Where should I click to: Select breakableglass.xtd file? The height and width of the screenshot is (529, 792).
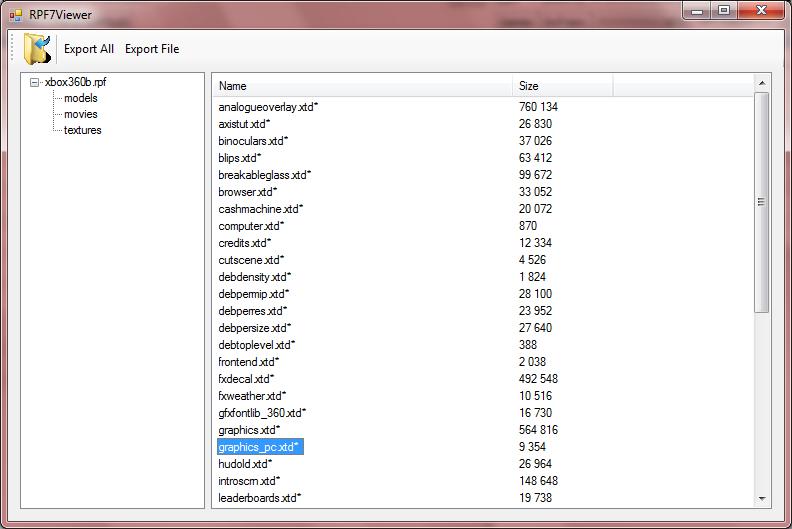point(265,175)
